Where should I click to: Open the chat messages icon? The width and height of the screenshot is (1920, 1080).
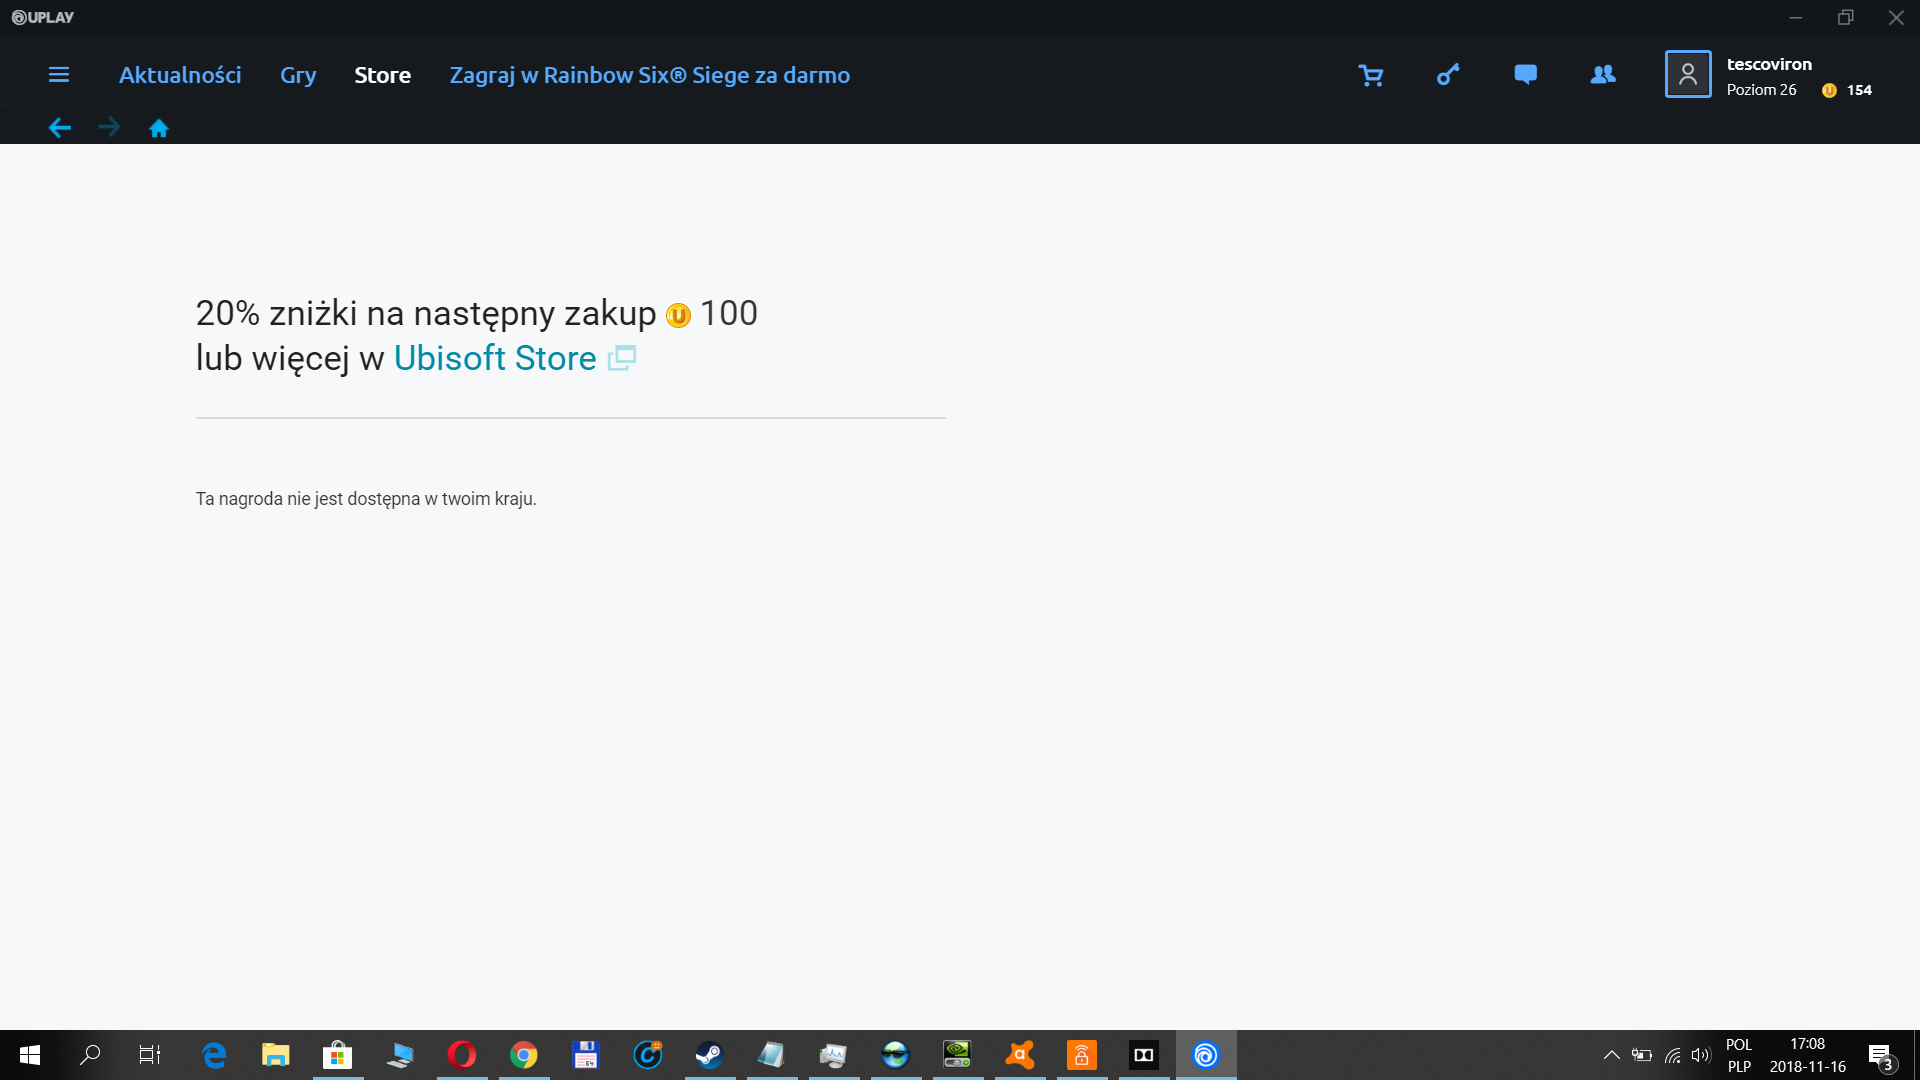1525,75
